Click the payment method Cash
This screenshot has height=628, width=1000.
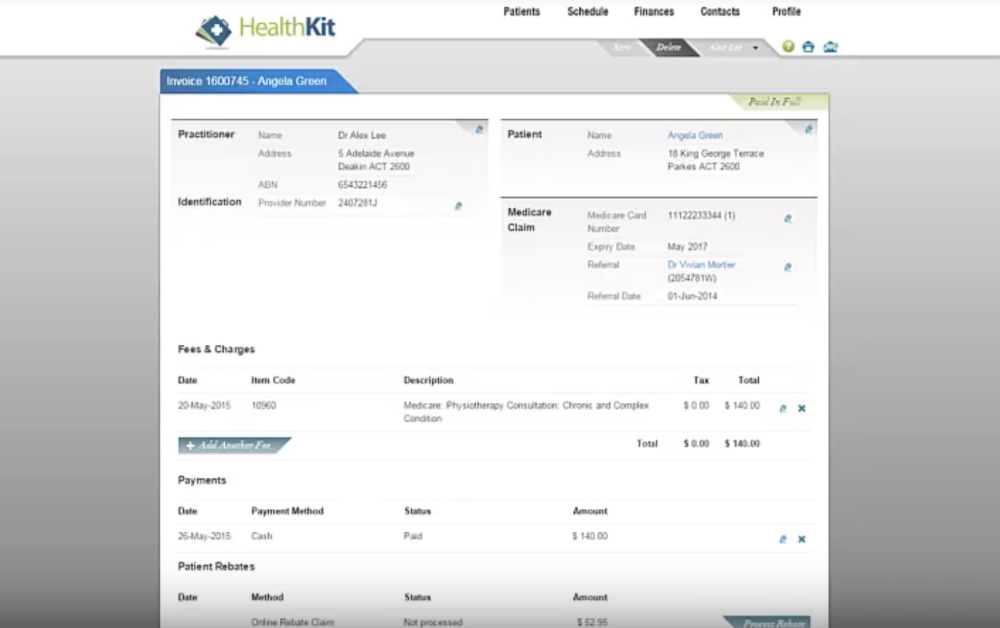point(261,536)
